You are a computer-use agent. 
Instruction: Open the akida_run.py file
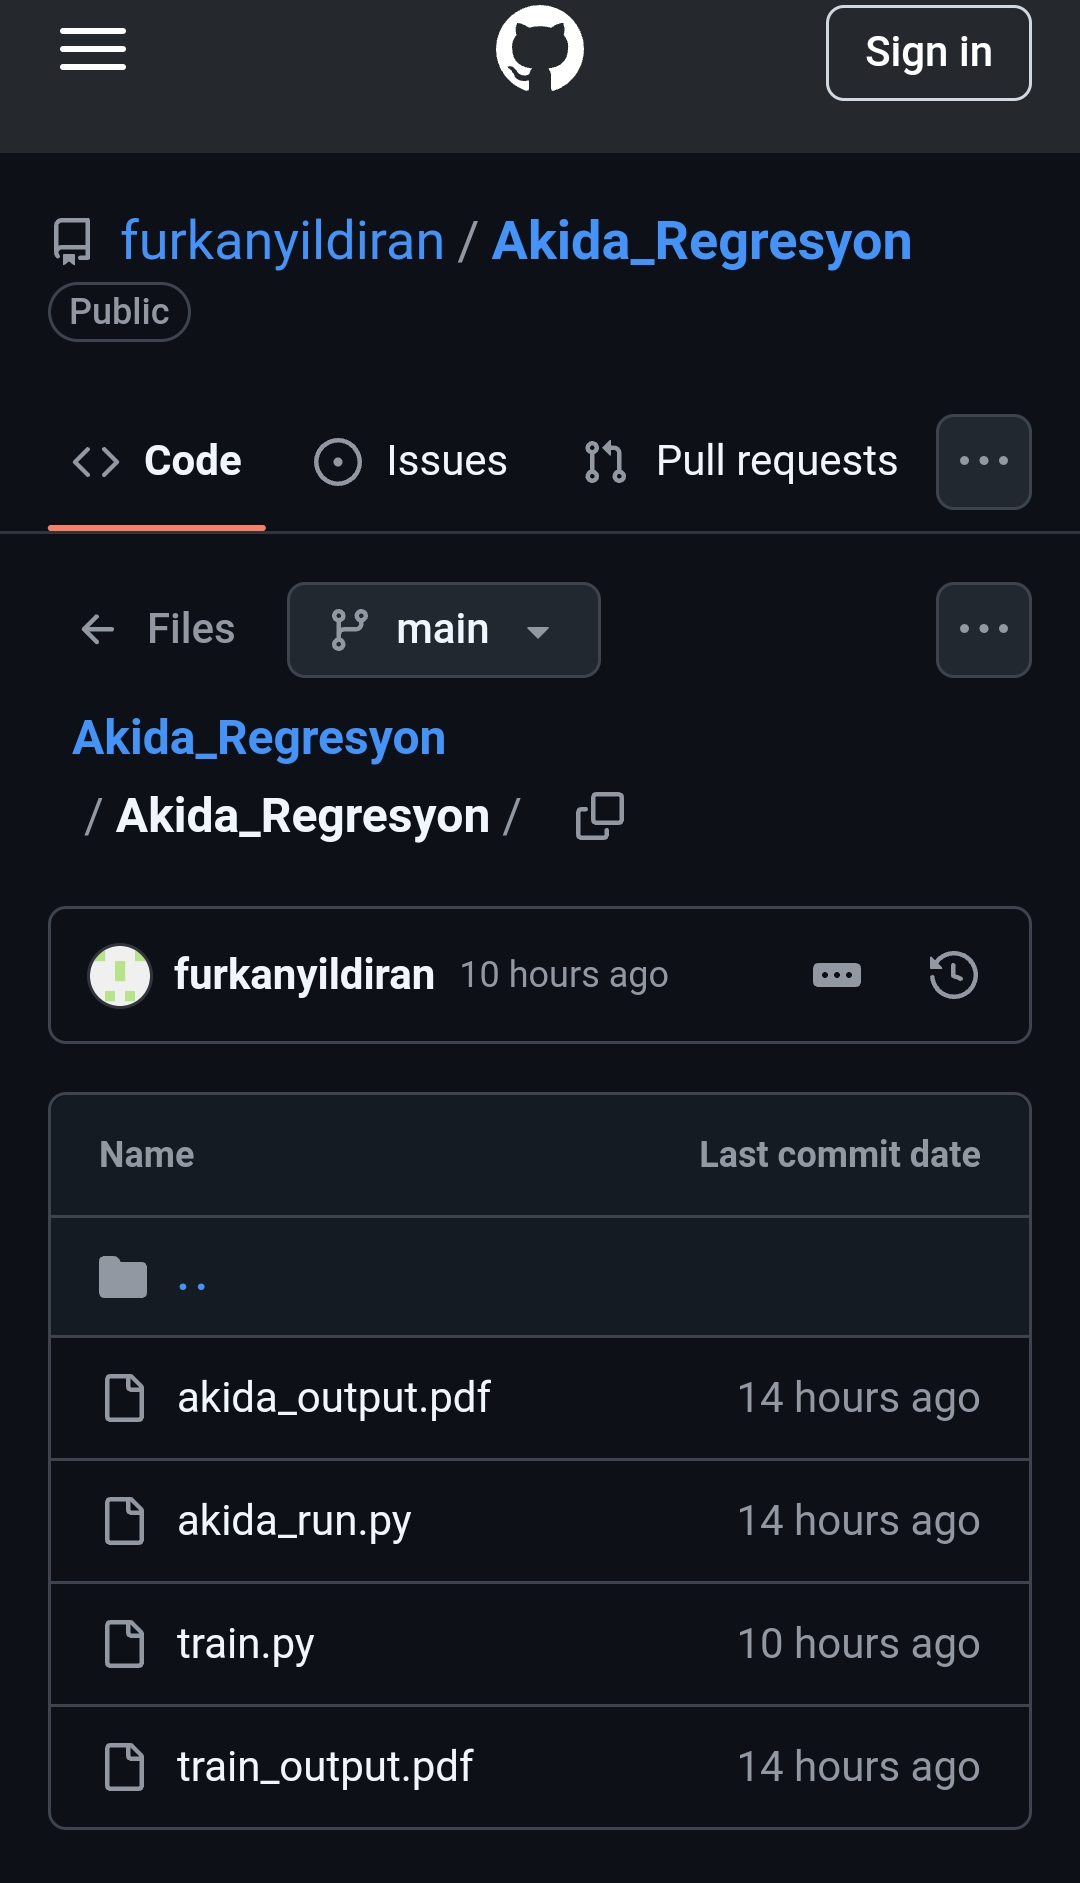tap(294, 1521)
